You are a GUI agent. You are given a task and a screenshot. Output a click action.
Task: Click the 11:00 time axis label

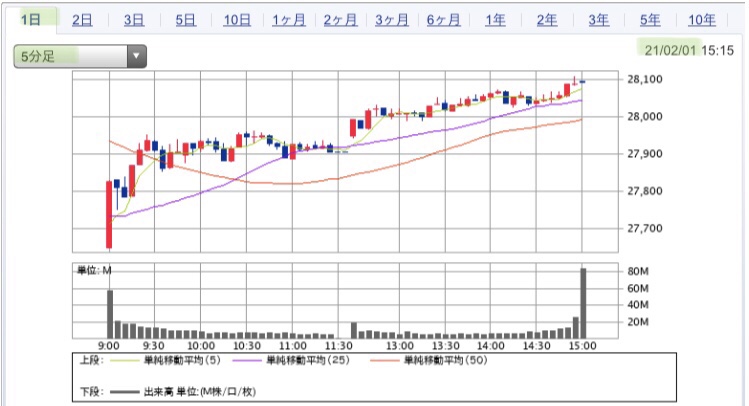pos(292,346)
